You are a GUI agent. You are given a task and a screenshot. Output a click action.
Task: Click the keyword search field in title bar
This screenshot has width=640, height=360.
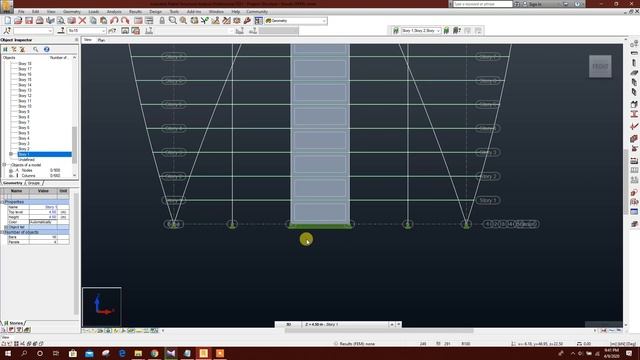coord(482,4)
